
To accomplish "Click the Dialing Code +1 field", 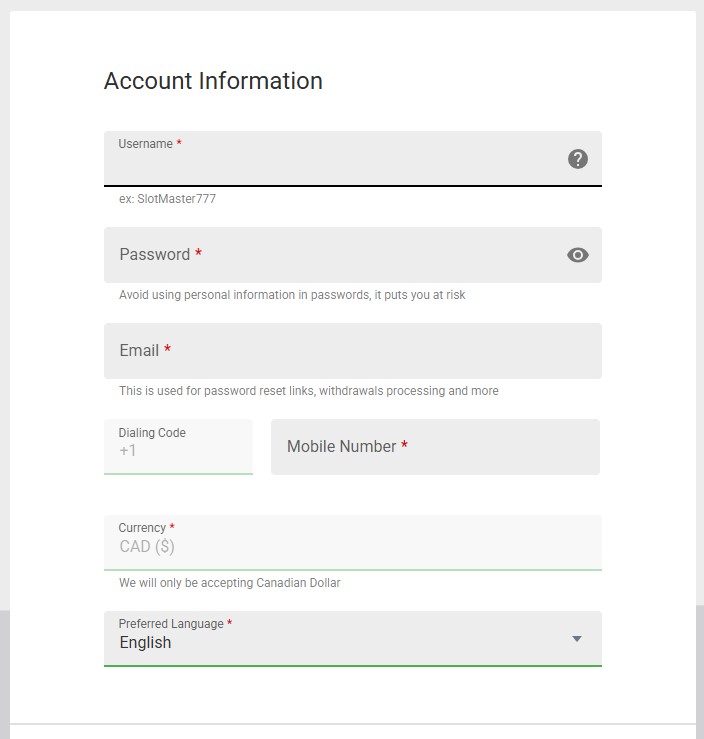I will pyautogui.click(x=178, y=449).
